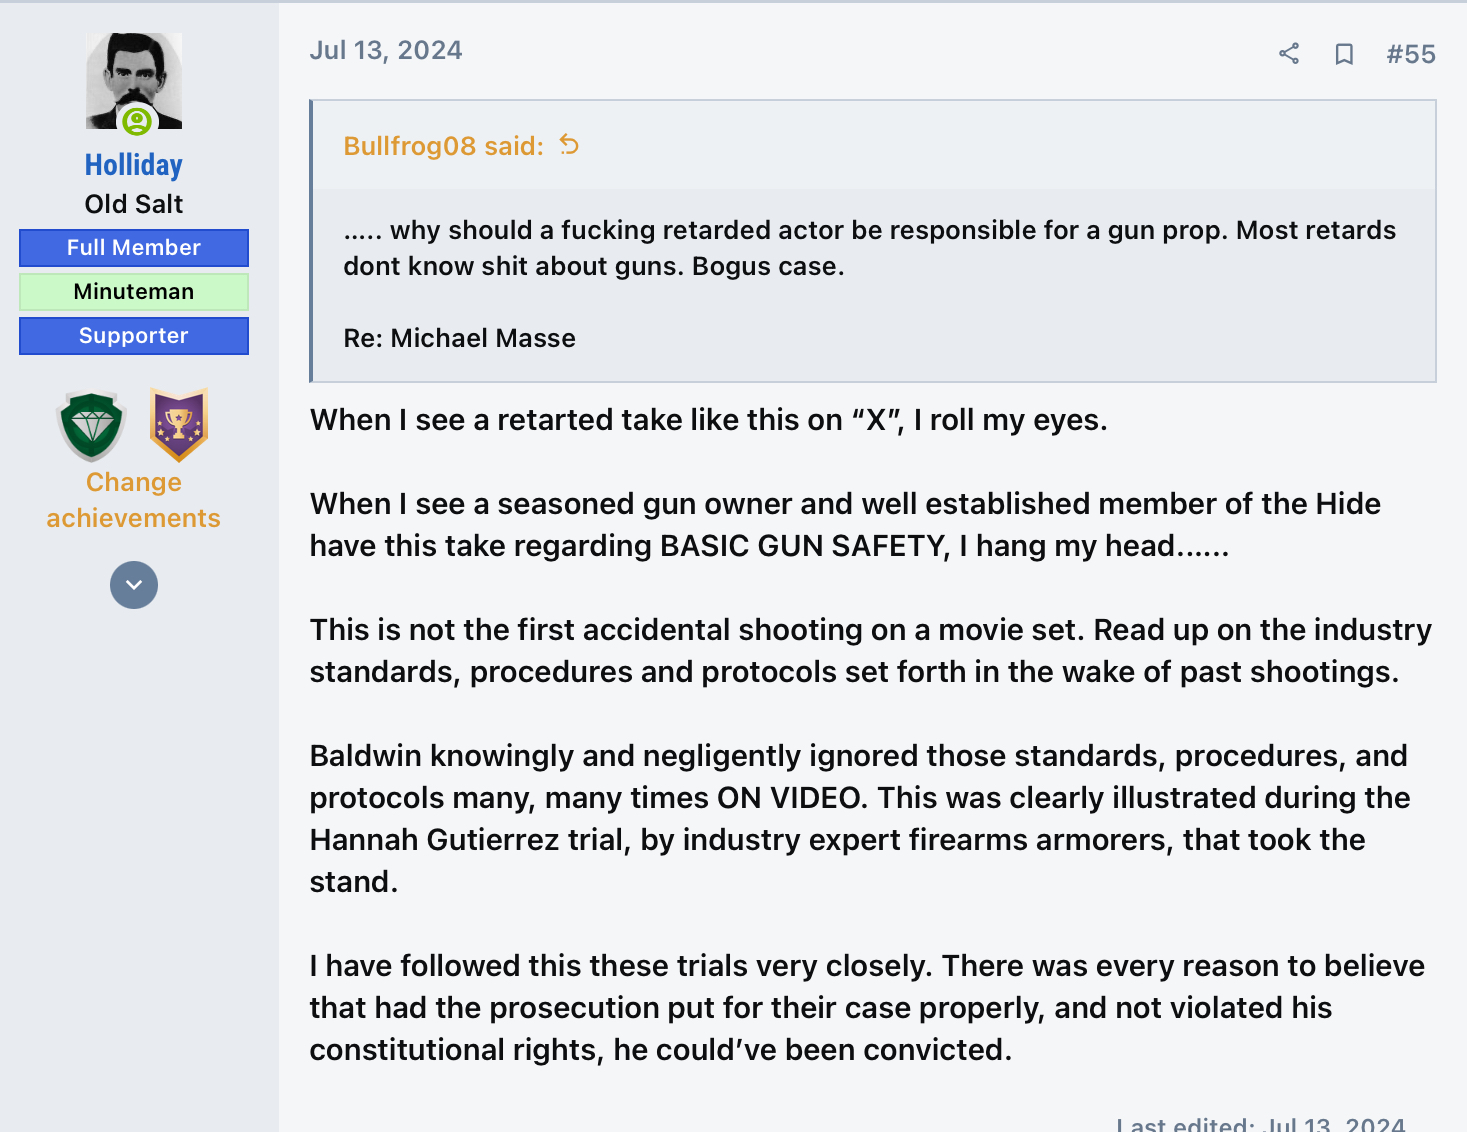
Task: Click the purple trophy achievement badge
Action: click(178, 424)
